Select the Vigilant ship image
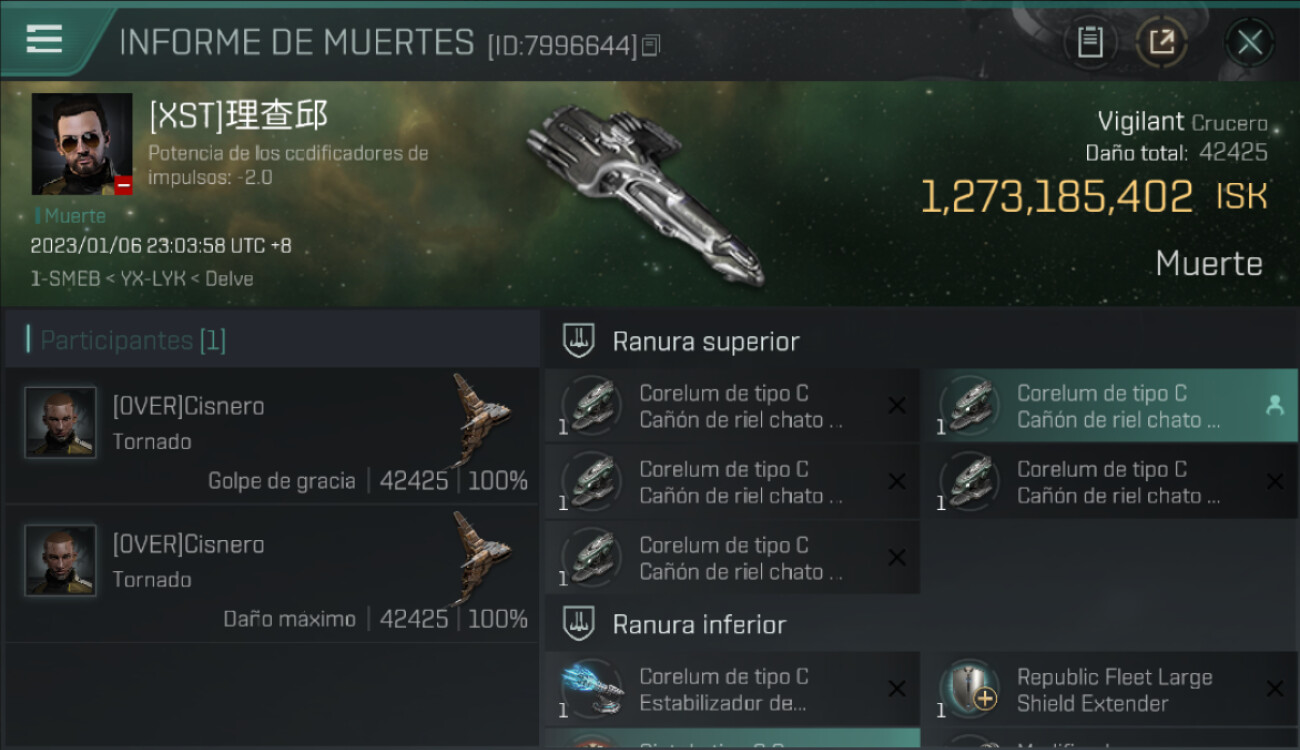The image size is (1300, 750). click(x=646, y=191)
